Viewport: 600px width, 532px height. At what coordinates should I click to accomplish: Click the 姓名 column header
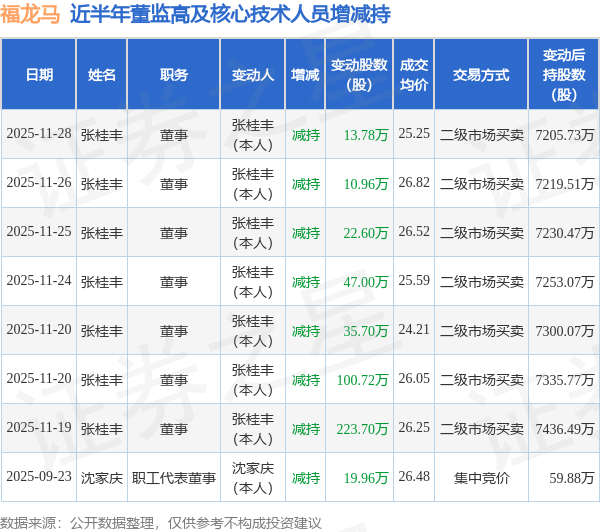click(102, 75)
